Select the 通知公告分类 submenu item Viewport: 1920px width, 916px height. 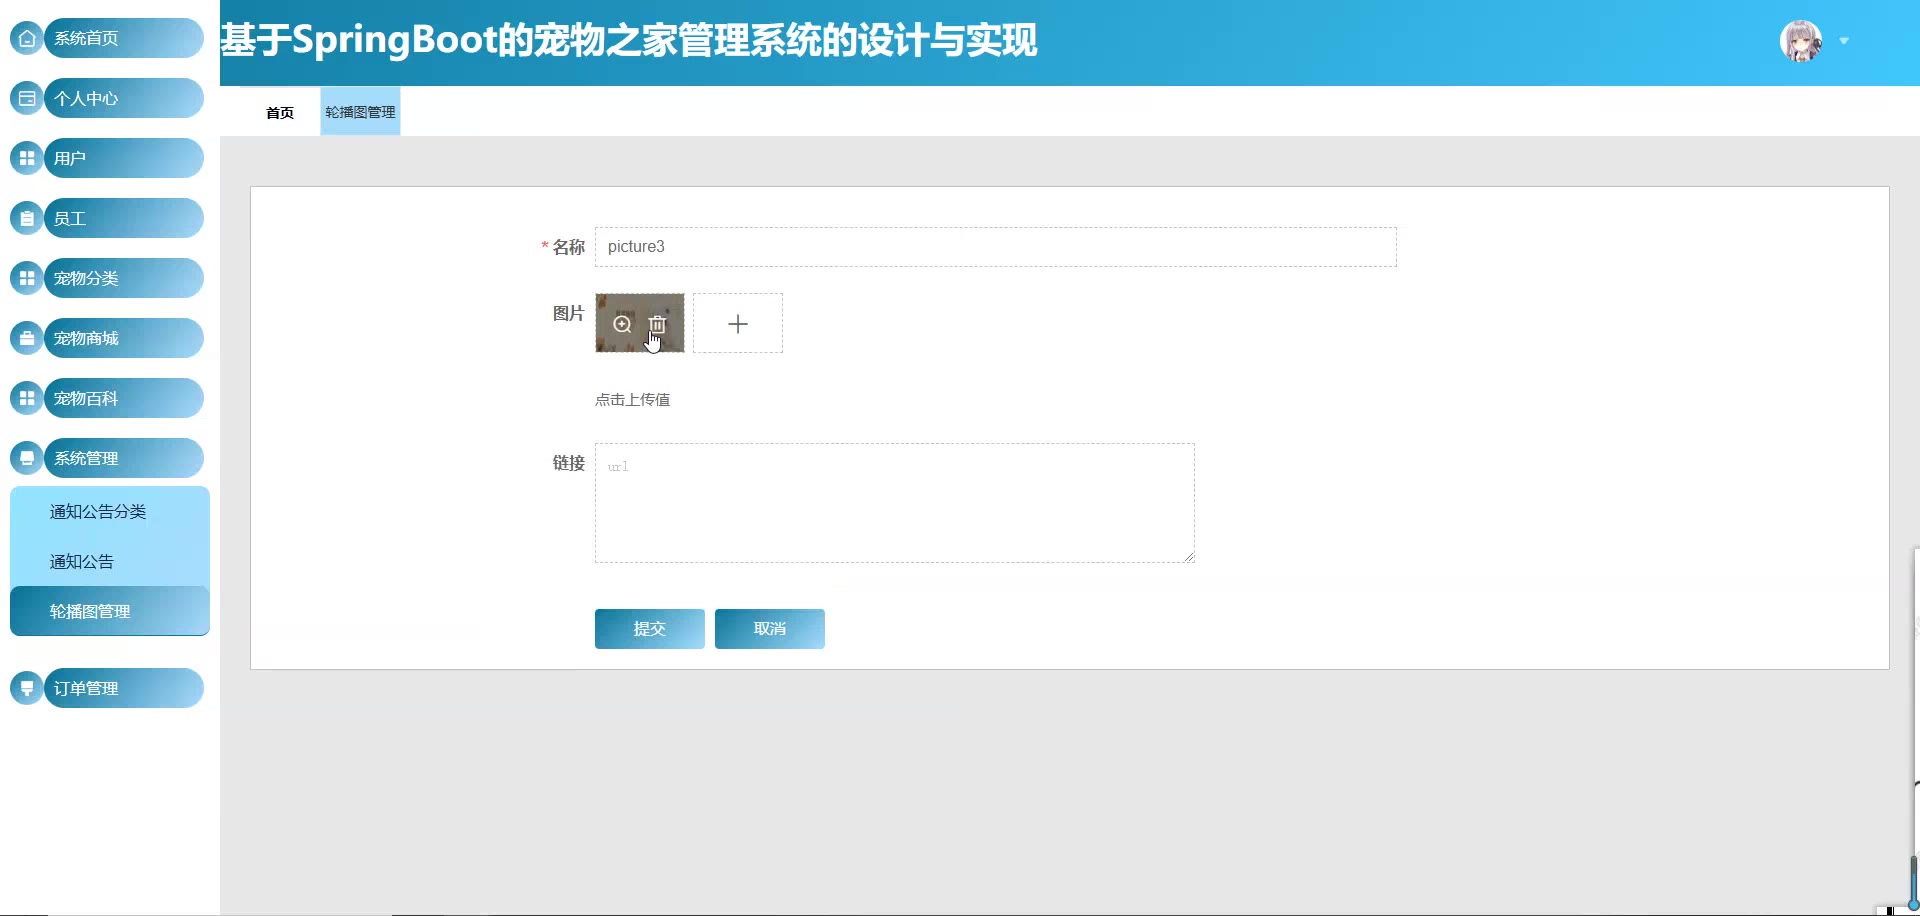coord(110,511)
